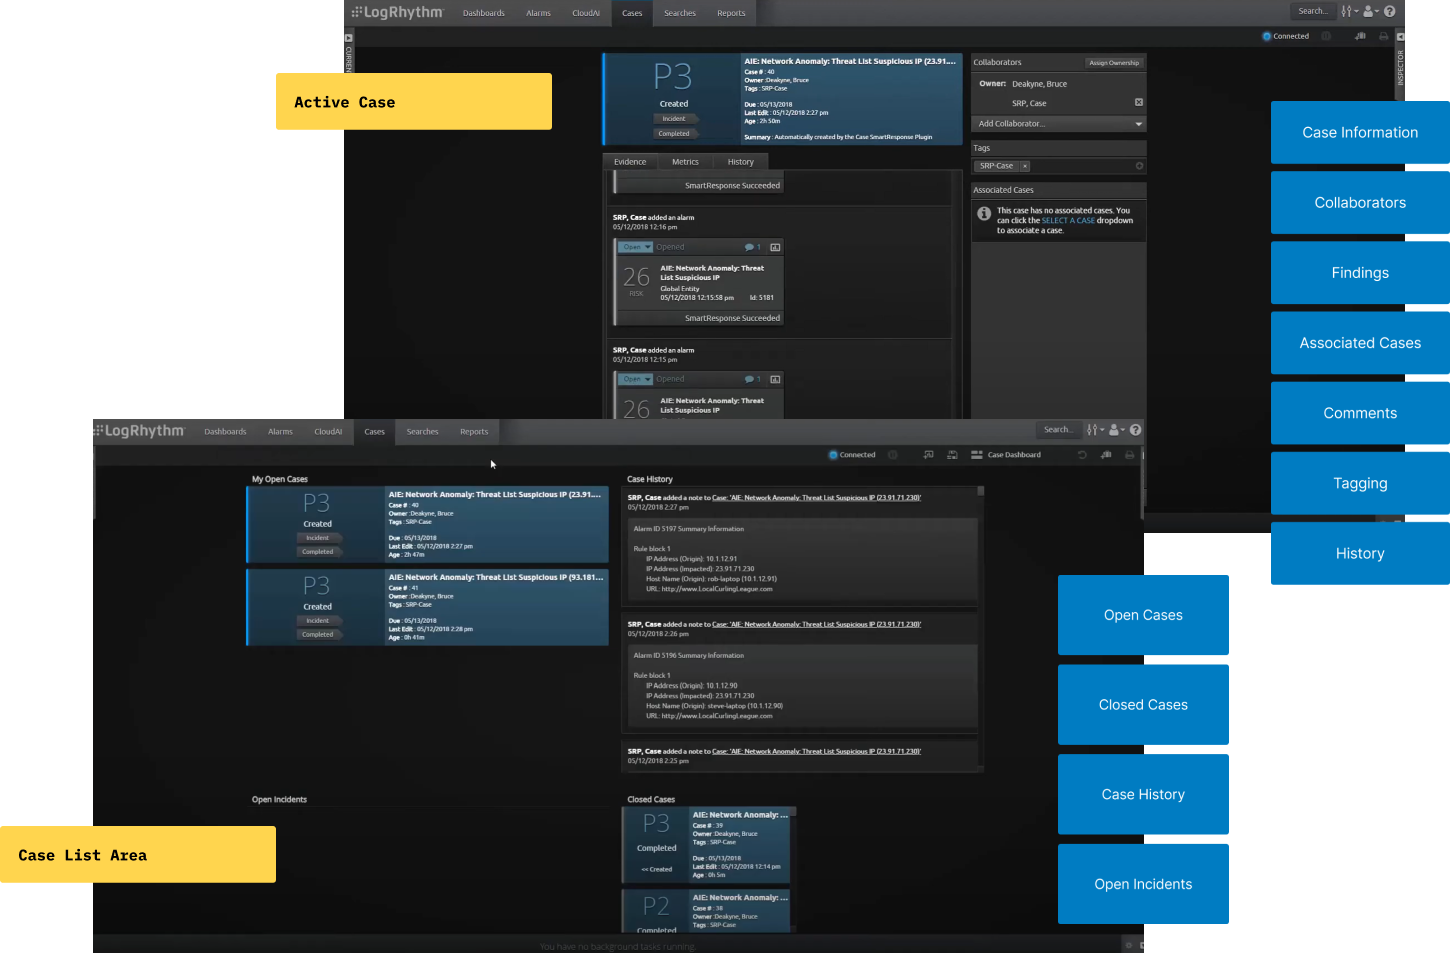Click LogRhythm logo in lower window

pyautogui.click(x=139, y=431)
